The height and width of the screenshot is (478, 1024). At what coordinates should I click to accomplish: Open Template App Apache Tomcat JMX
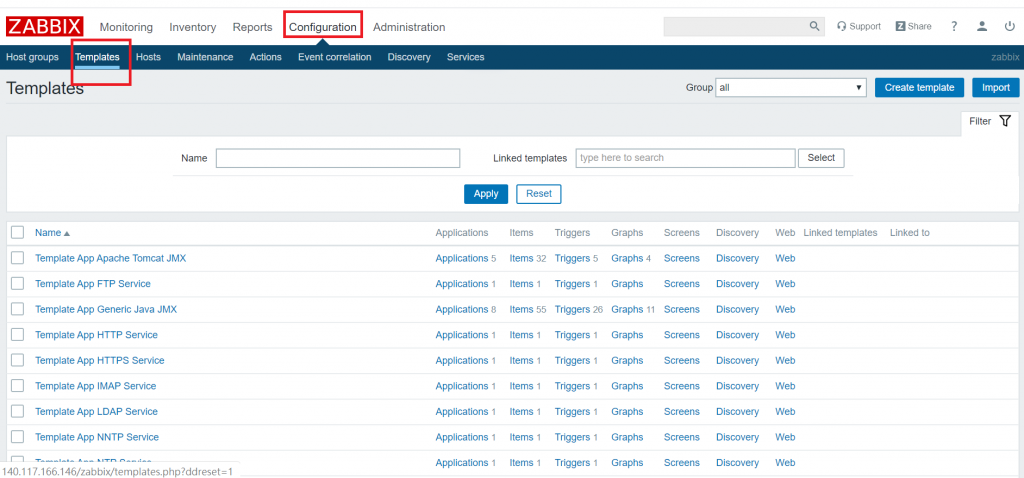(x=110, y=258)
